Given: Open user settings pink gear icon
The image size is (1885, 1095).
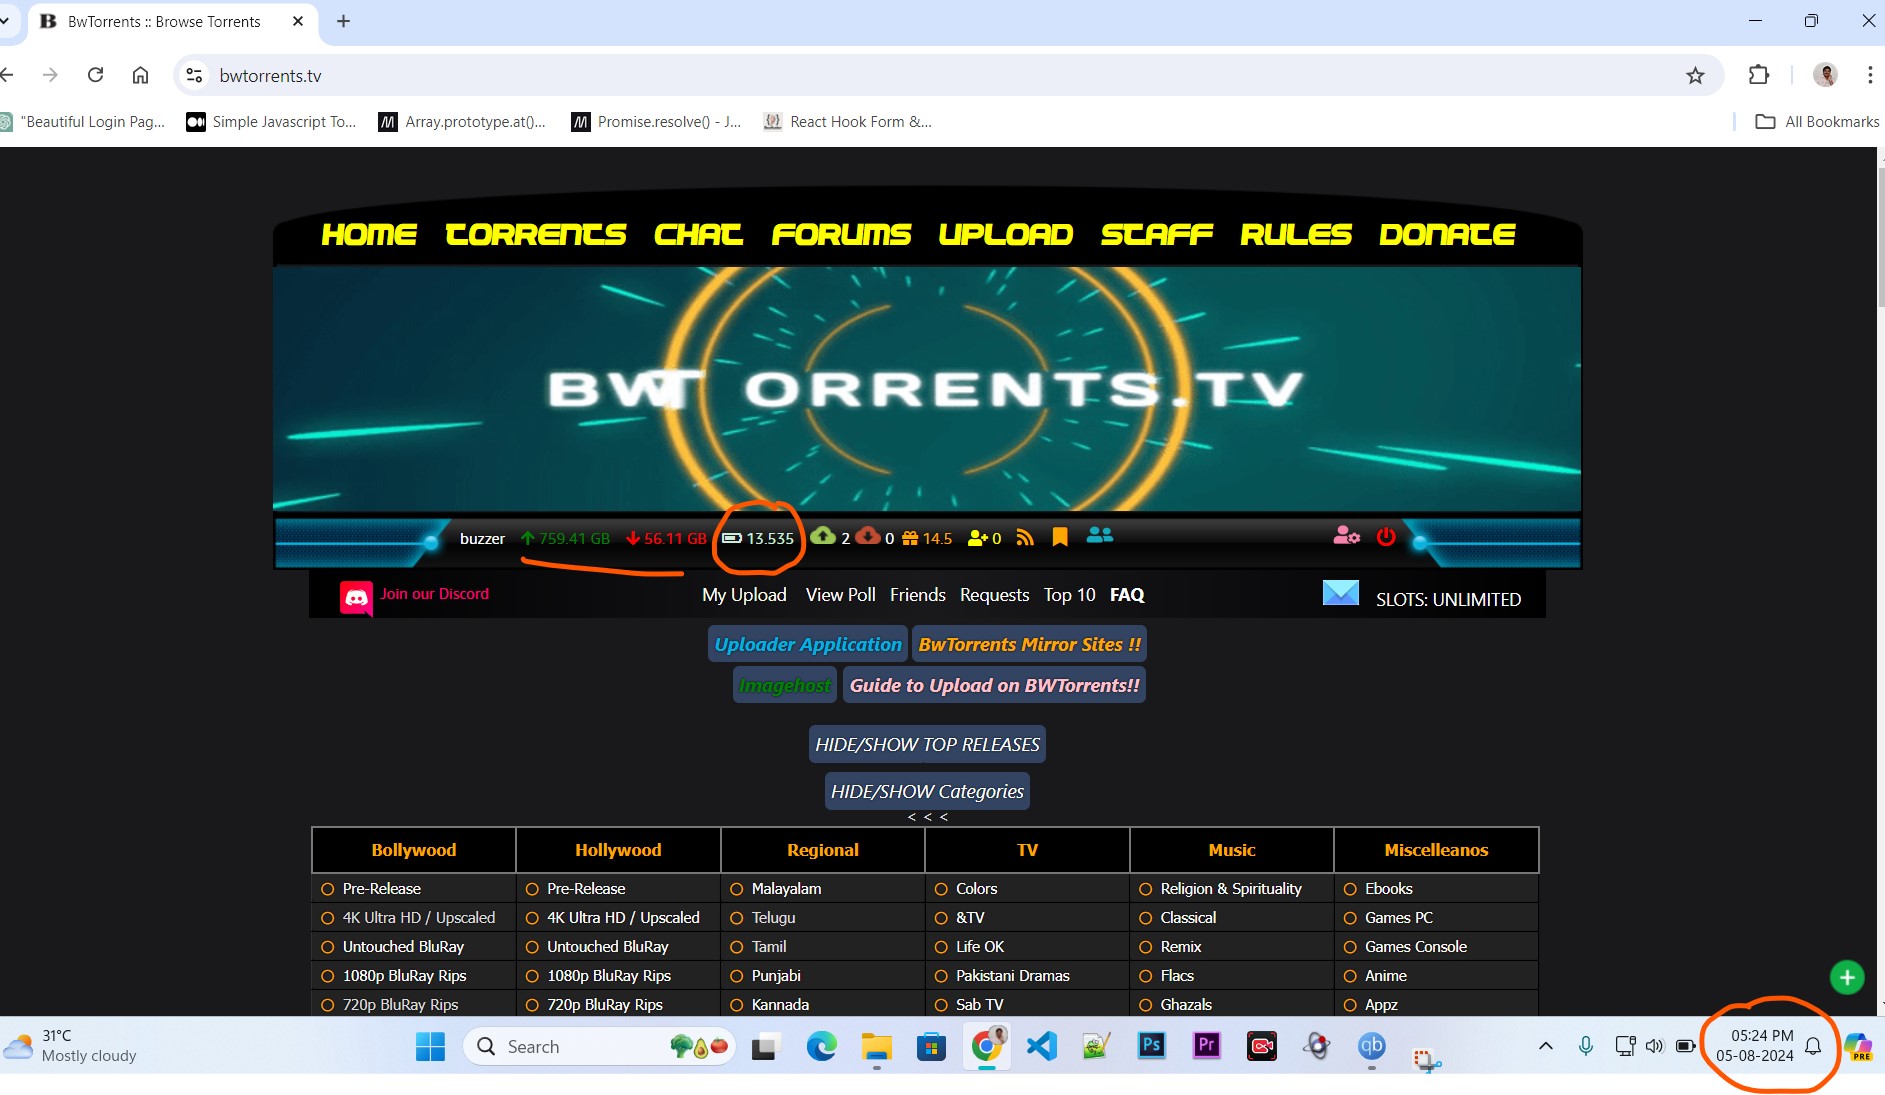Looking at the screenshot, I should 1346,536.
